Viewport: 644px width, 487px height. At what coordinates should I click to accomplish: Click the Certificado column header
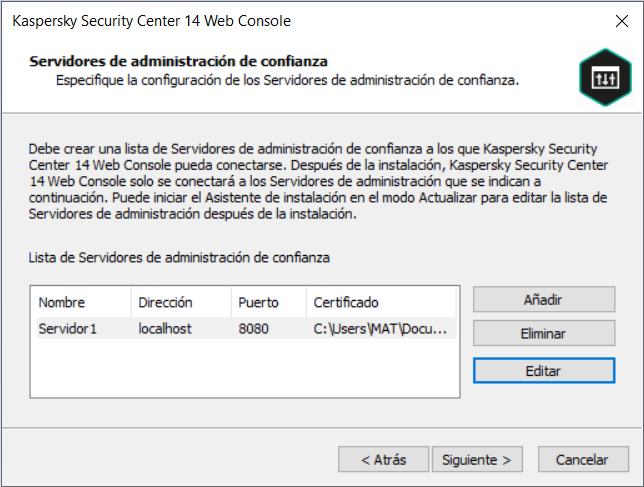point(346,302)
